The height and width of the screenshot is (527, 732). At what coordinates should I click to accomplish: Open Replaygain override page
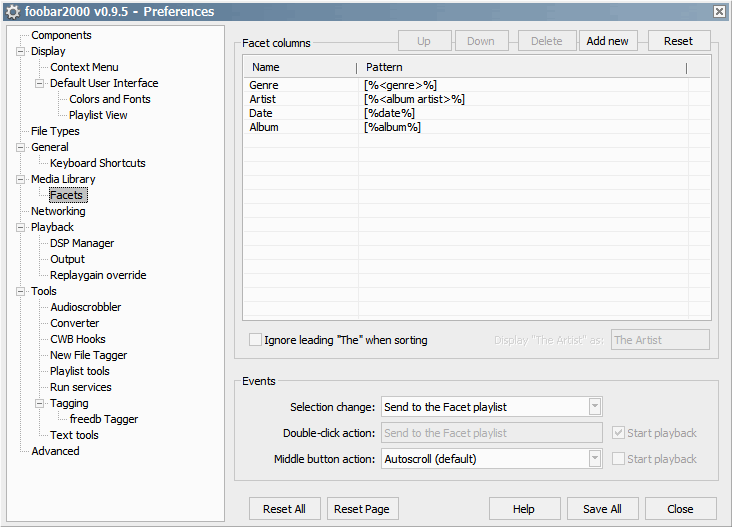click(98, 275)
